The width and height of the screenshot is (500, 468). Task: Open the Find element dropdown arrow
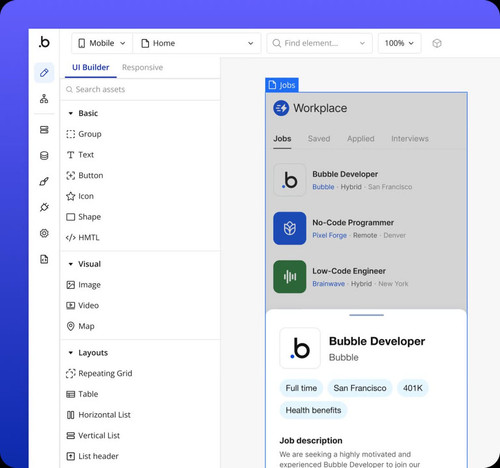coord(362,43)
